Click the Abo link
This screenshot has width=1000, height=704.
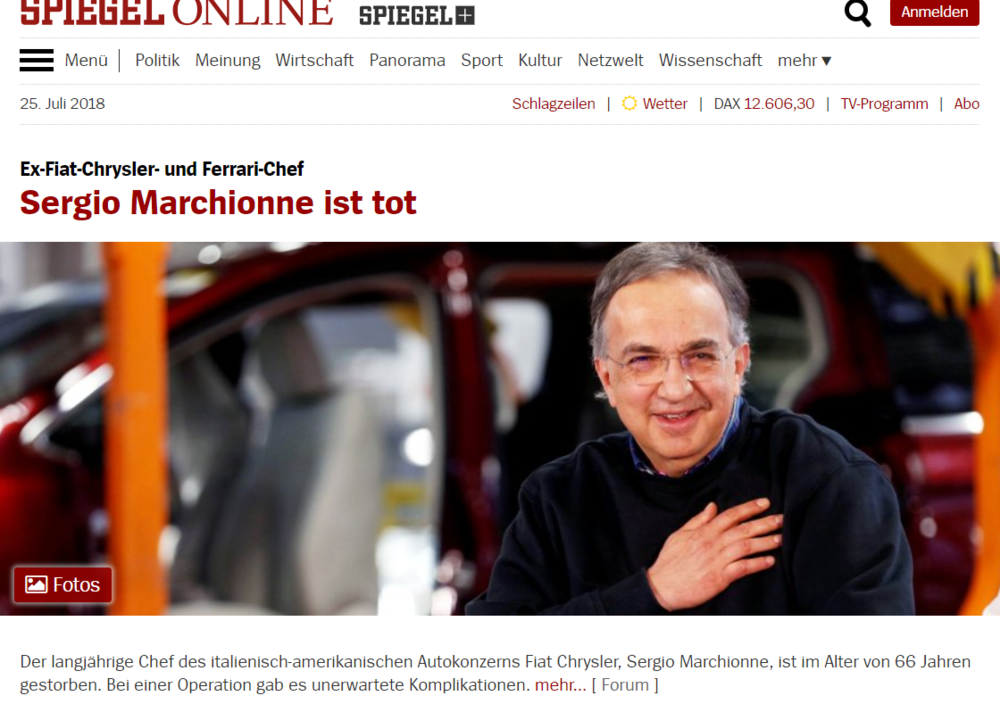pos(966,103)
